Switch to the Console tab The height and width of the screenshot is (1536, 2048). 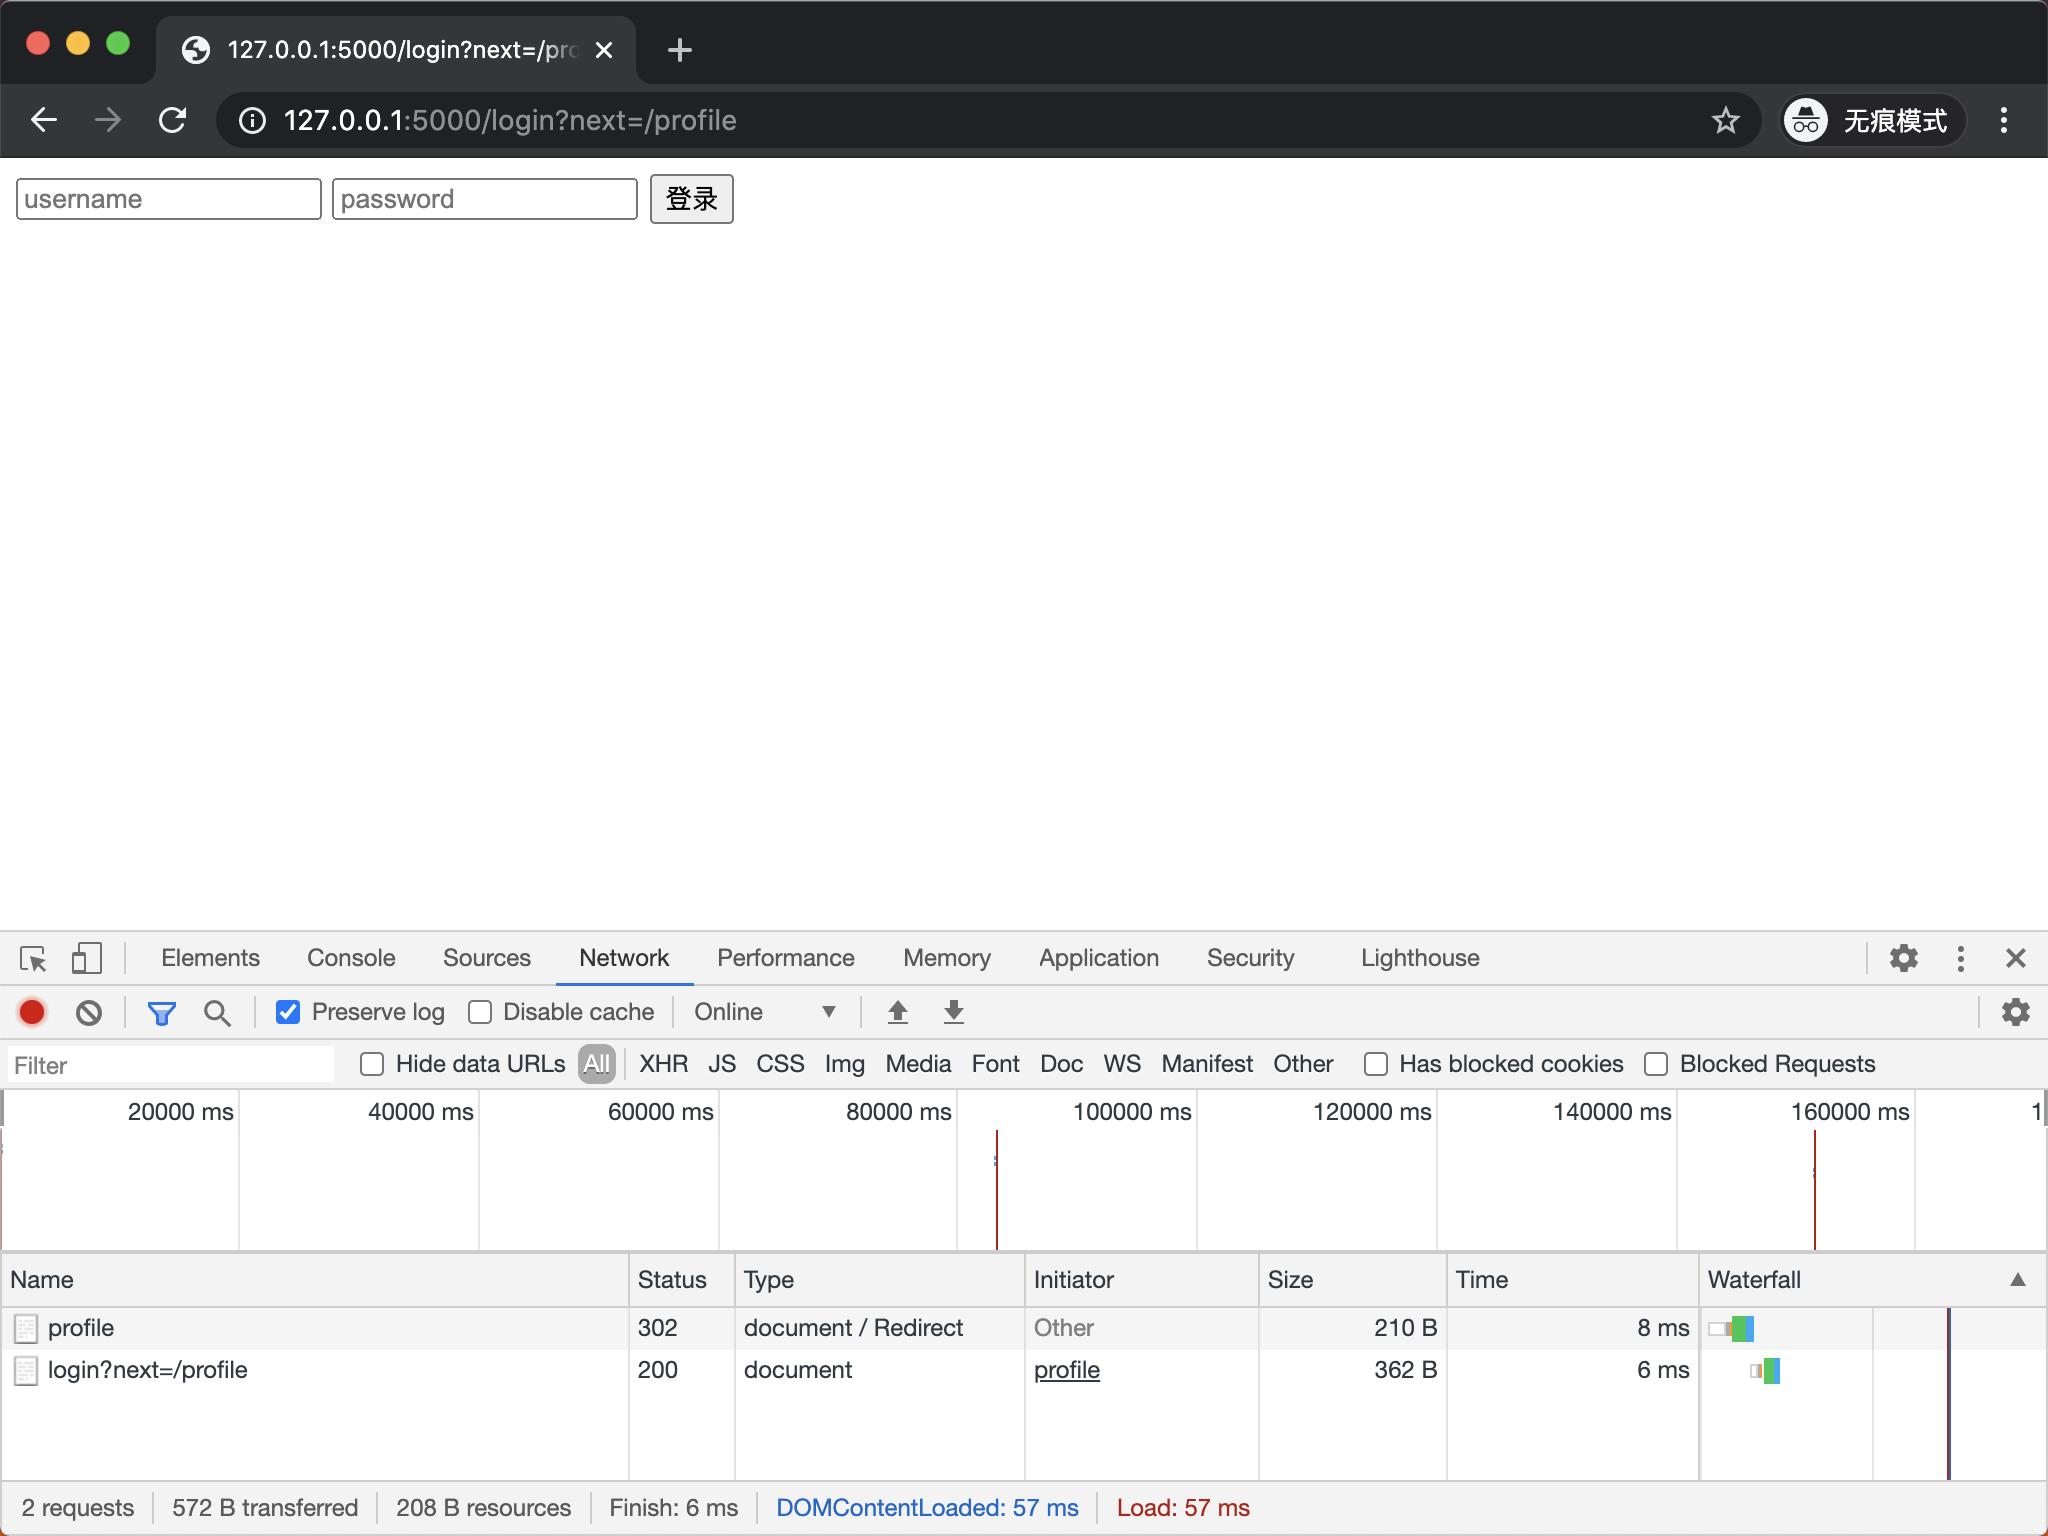[x=351, y=958]
